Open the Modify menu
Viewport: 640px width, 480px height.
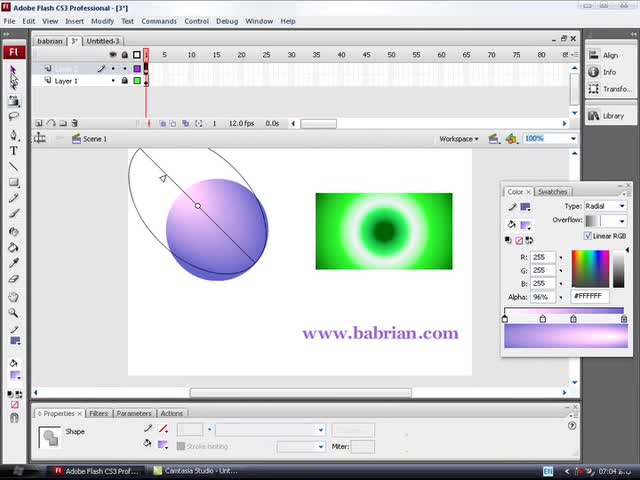(x=102, y=21)
